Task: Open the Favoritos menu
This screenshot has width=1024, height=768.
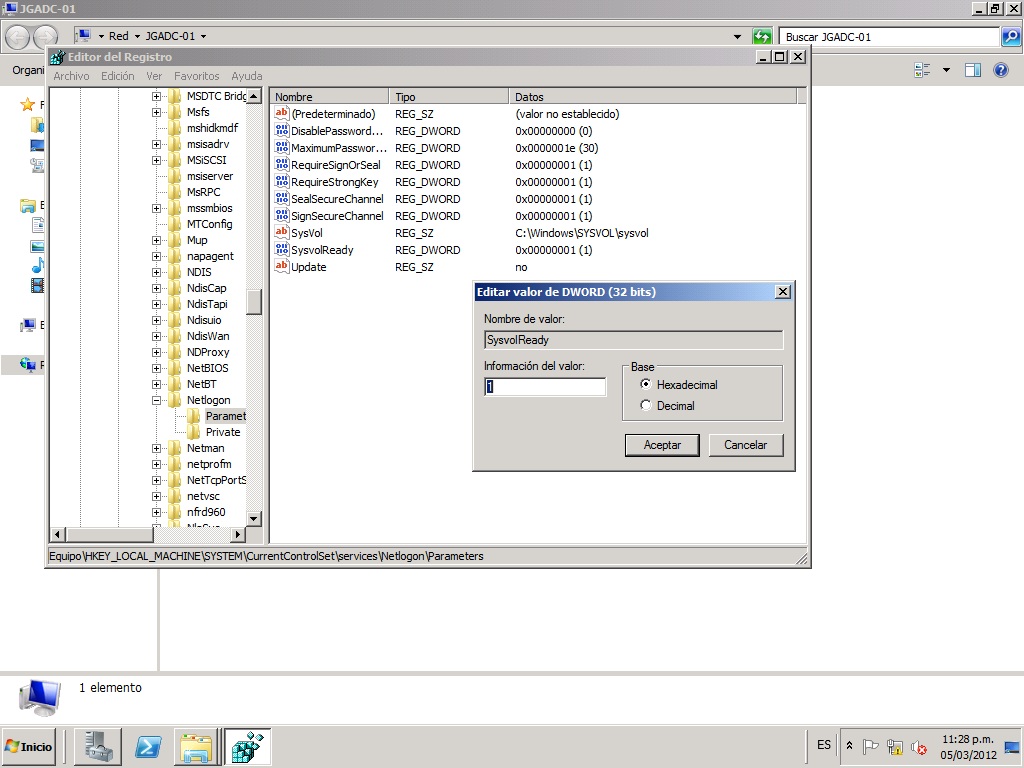Action: tap(197, 76)
